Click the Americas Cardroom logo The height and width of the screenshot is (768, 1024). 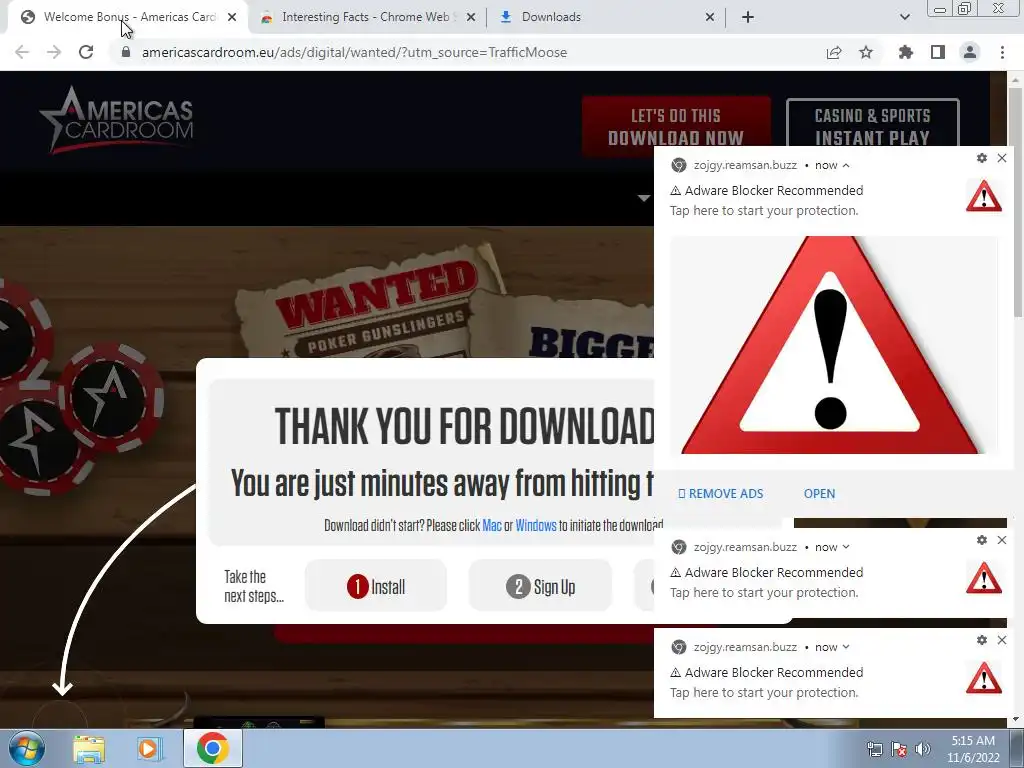click(118, 120)
